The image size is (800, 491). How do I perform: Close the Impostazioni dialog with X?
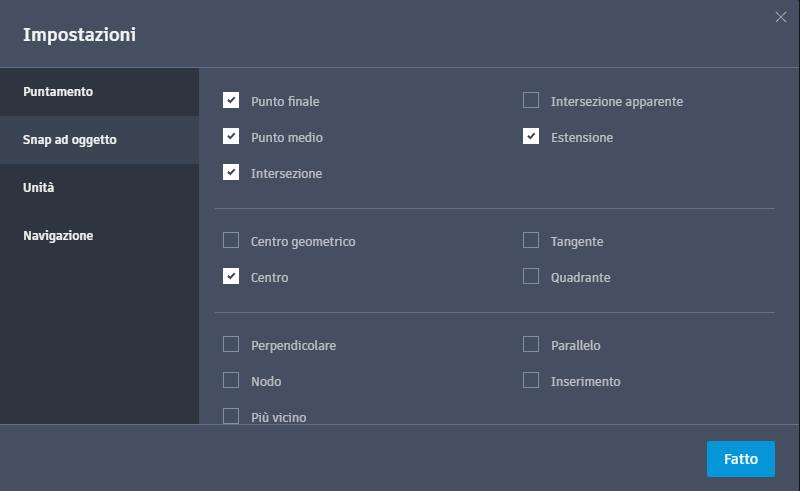[x=781, y=16]
